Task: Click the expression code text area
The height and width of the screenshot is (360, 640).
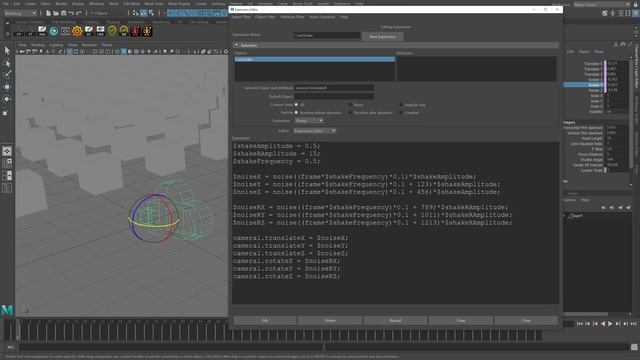Action: (395, 223)
